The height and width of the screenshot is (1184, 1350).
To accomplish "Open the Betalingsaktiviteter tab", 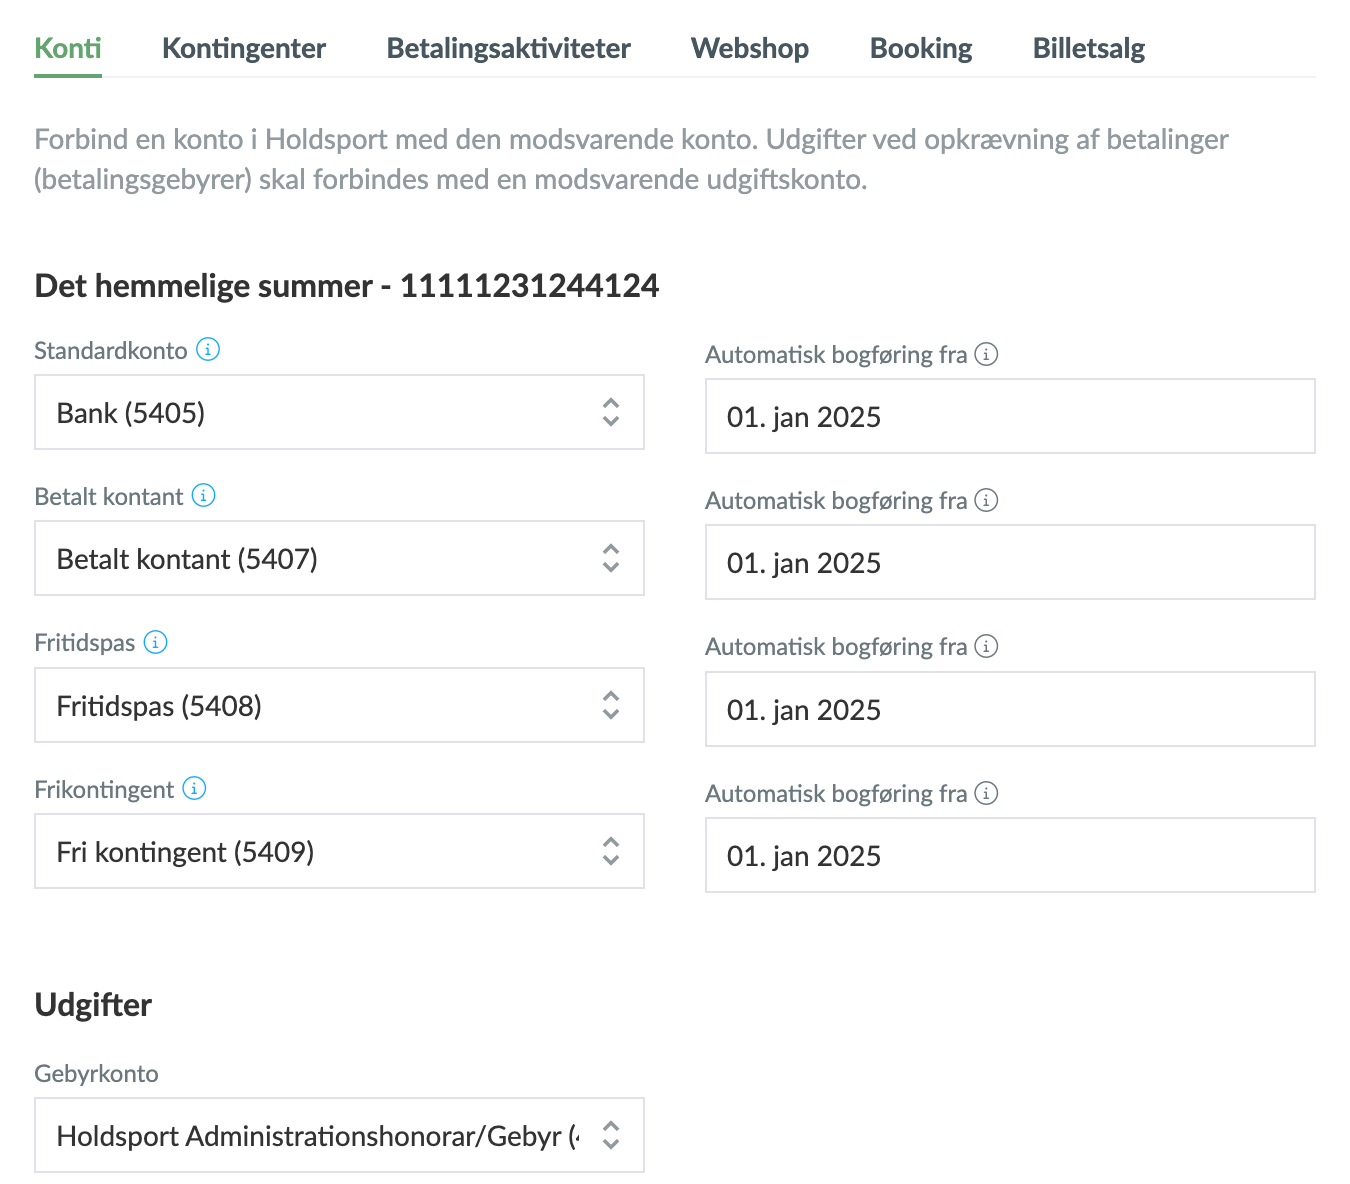I will (x=508, y=48).
